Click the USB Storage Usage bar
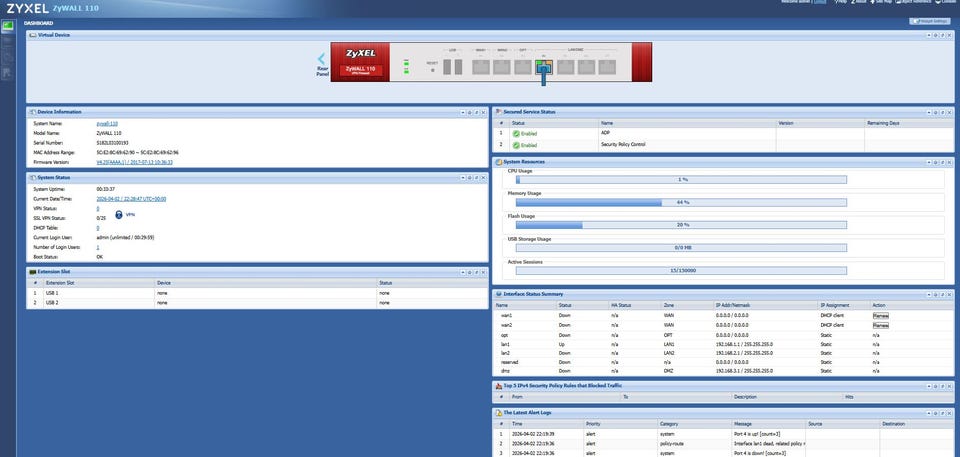The width and height of the screenshot is (960, 457). pyautogui.click(x=681, y=247)
